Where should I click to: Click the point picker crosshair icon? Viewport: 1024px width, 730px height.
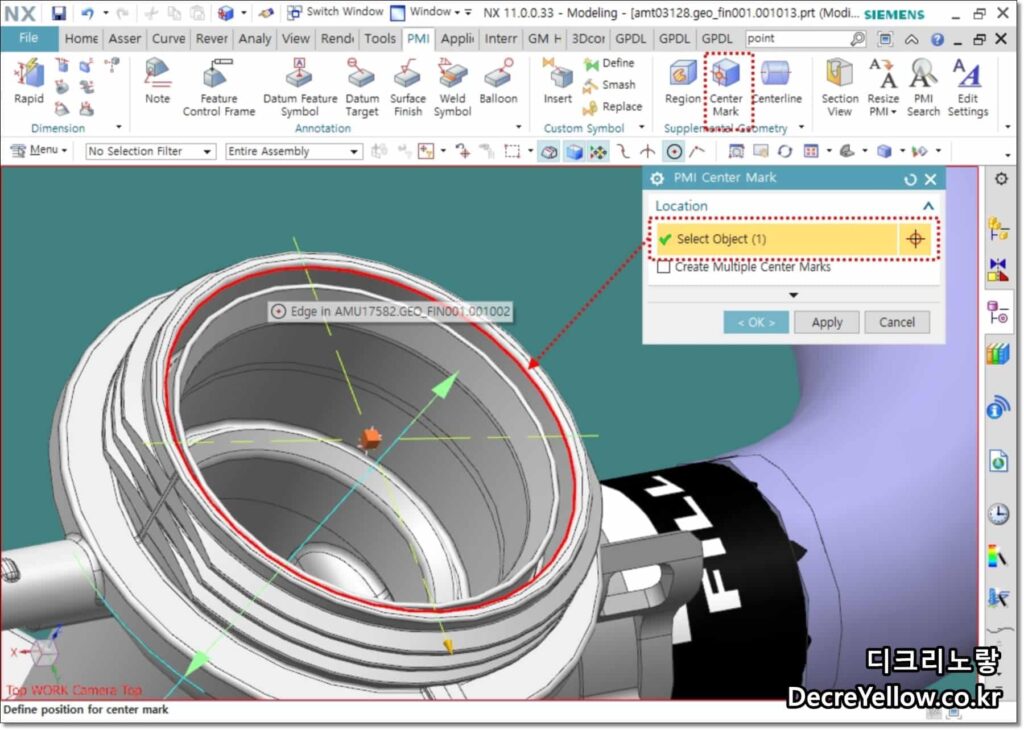click(916, 239)
